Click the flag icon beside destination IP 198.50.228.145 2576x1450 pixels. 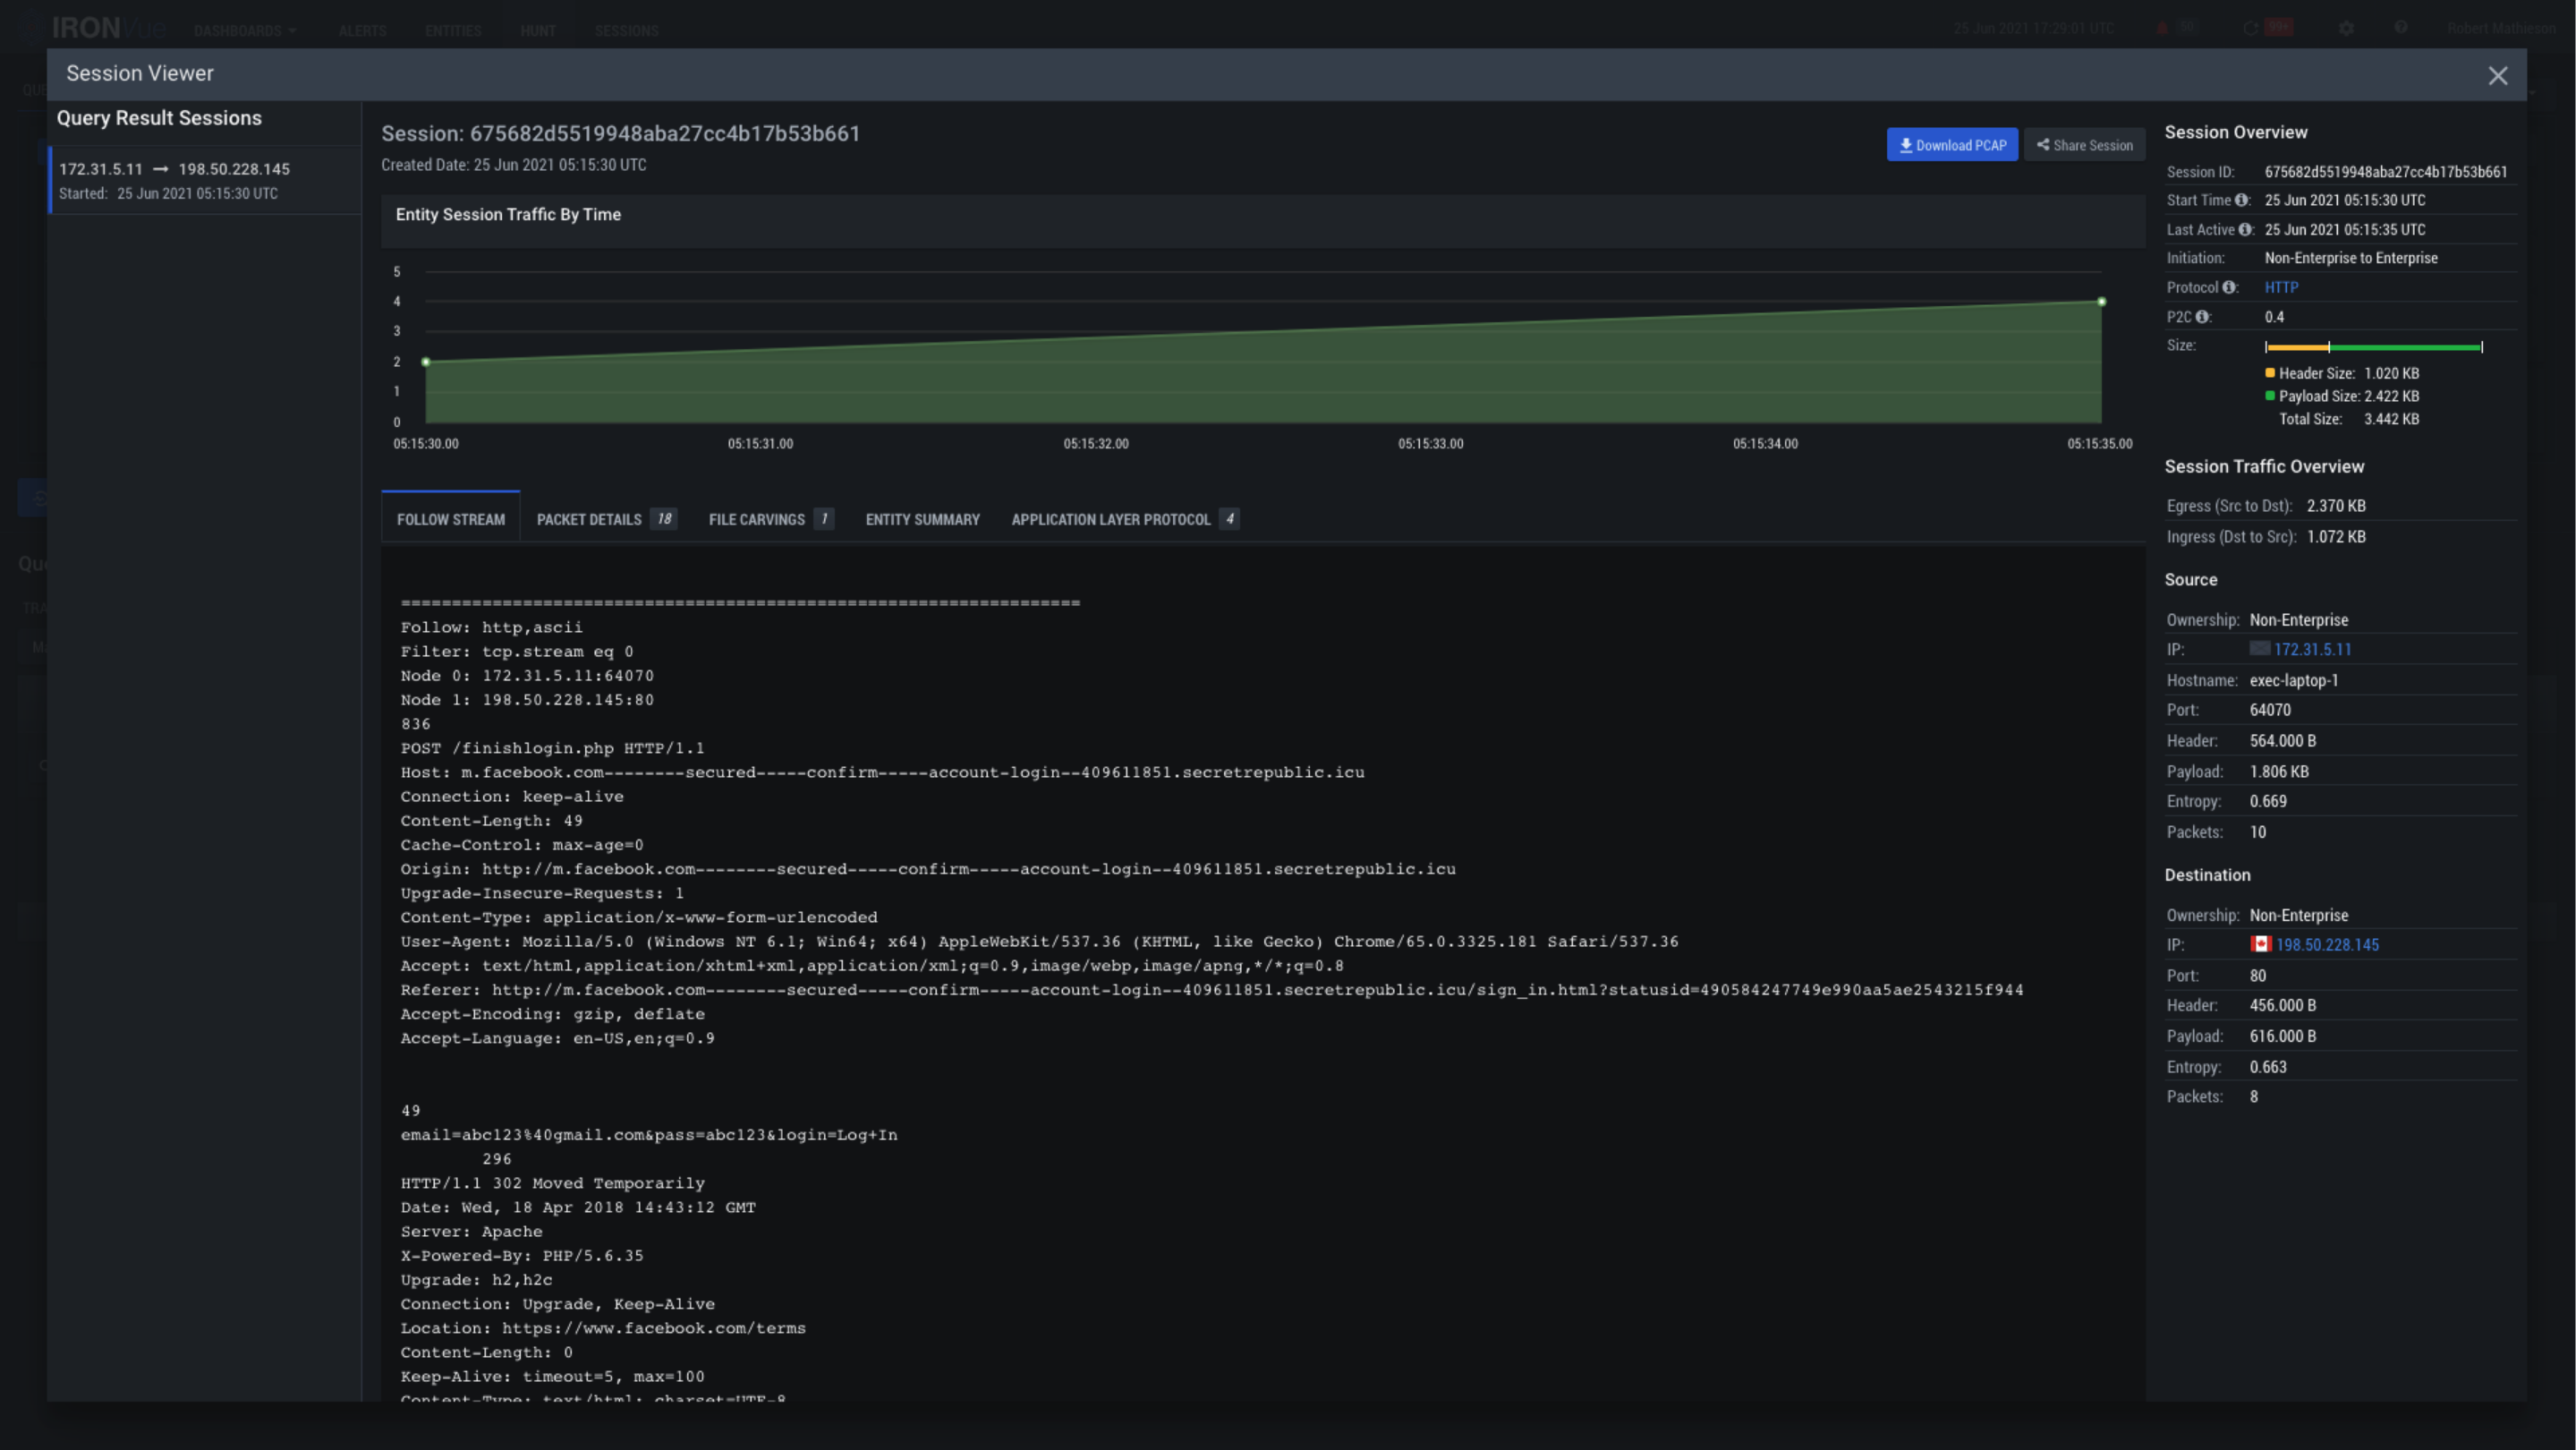(x=2263, y=944)
